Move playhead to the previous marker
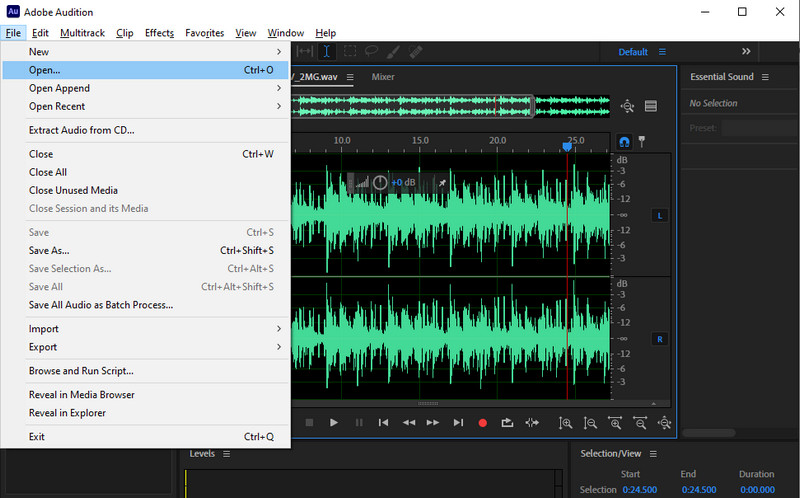 (x=383, y=423)
